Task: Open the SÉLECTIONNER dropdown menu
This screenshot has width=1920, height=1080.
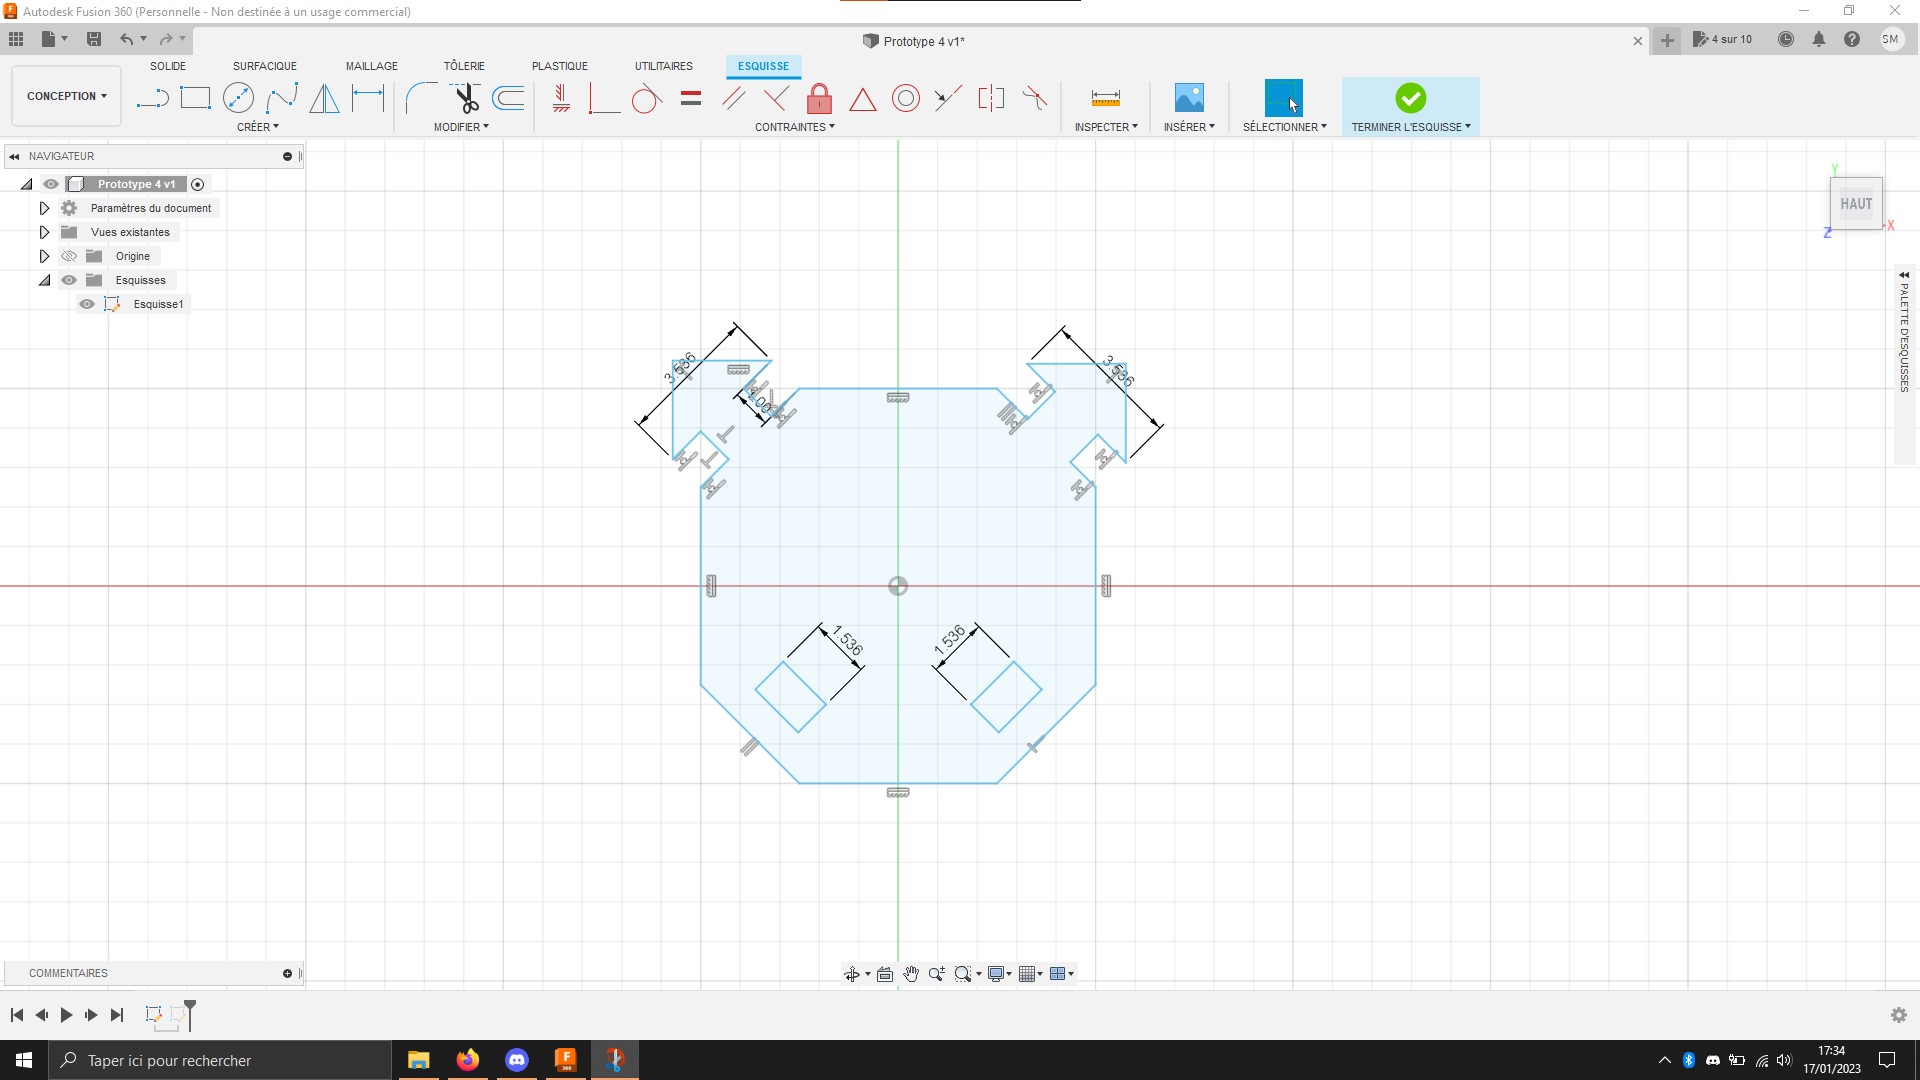Action: (1284, 127)
